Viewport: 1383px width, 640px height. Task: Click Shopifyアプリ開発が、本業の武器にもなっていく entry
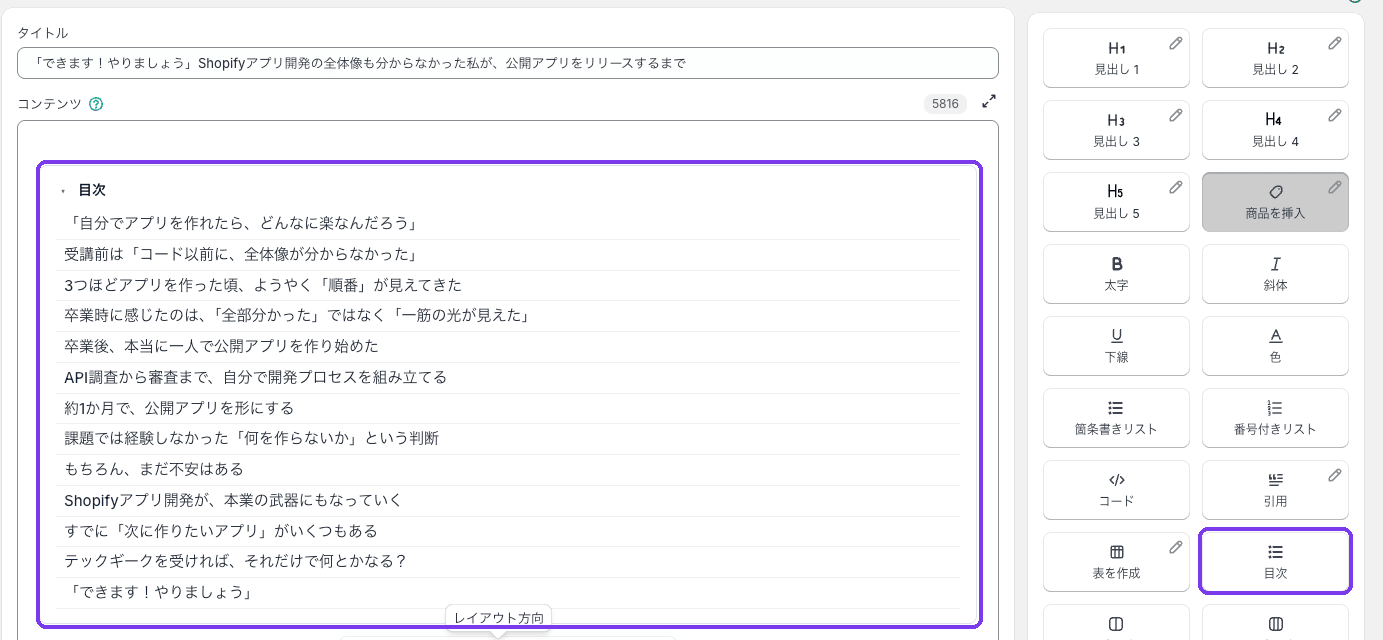[x=233, y=500]
